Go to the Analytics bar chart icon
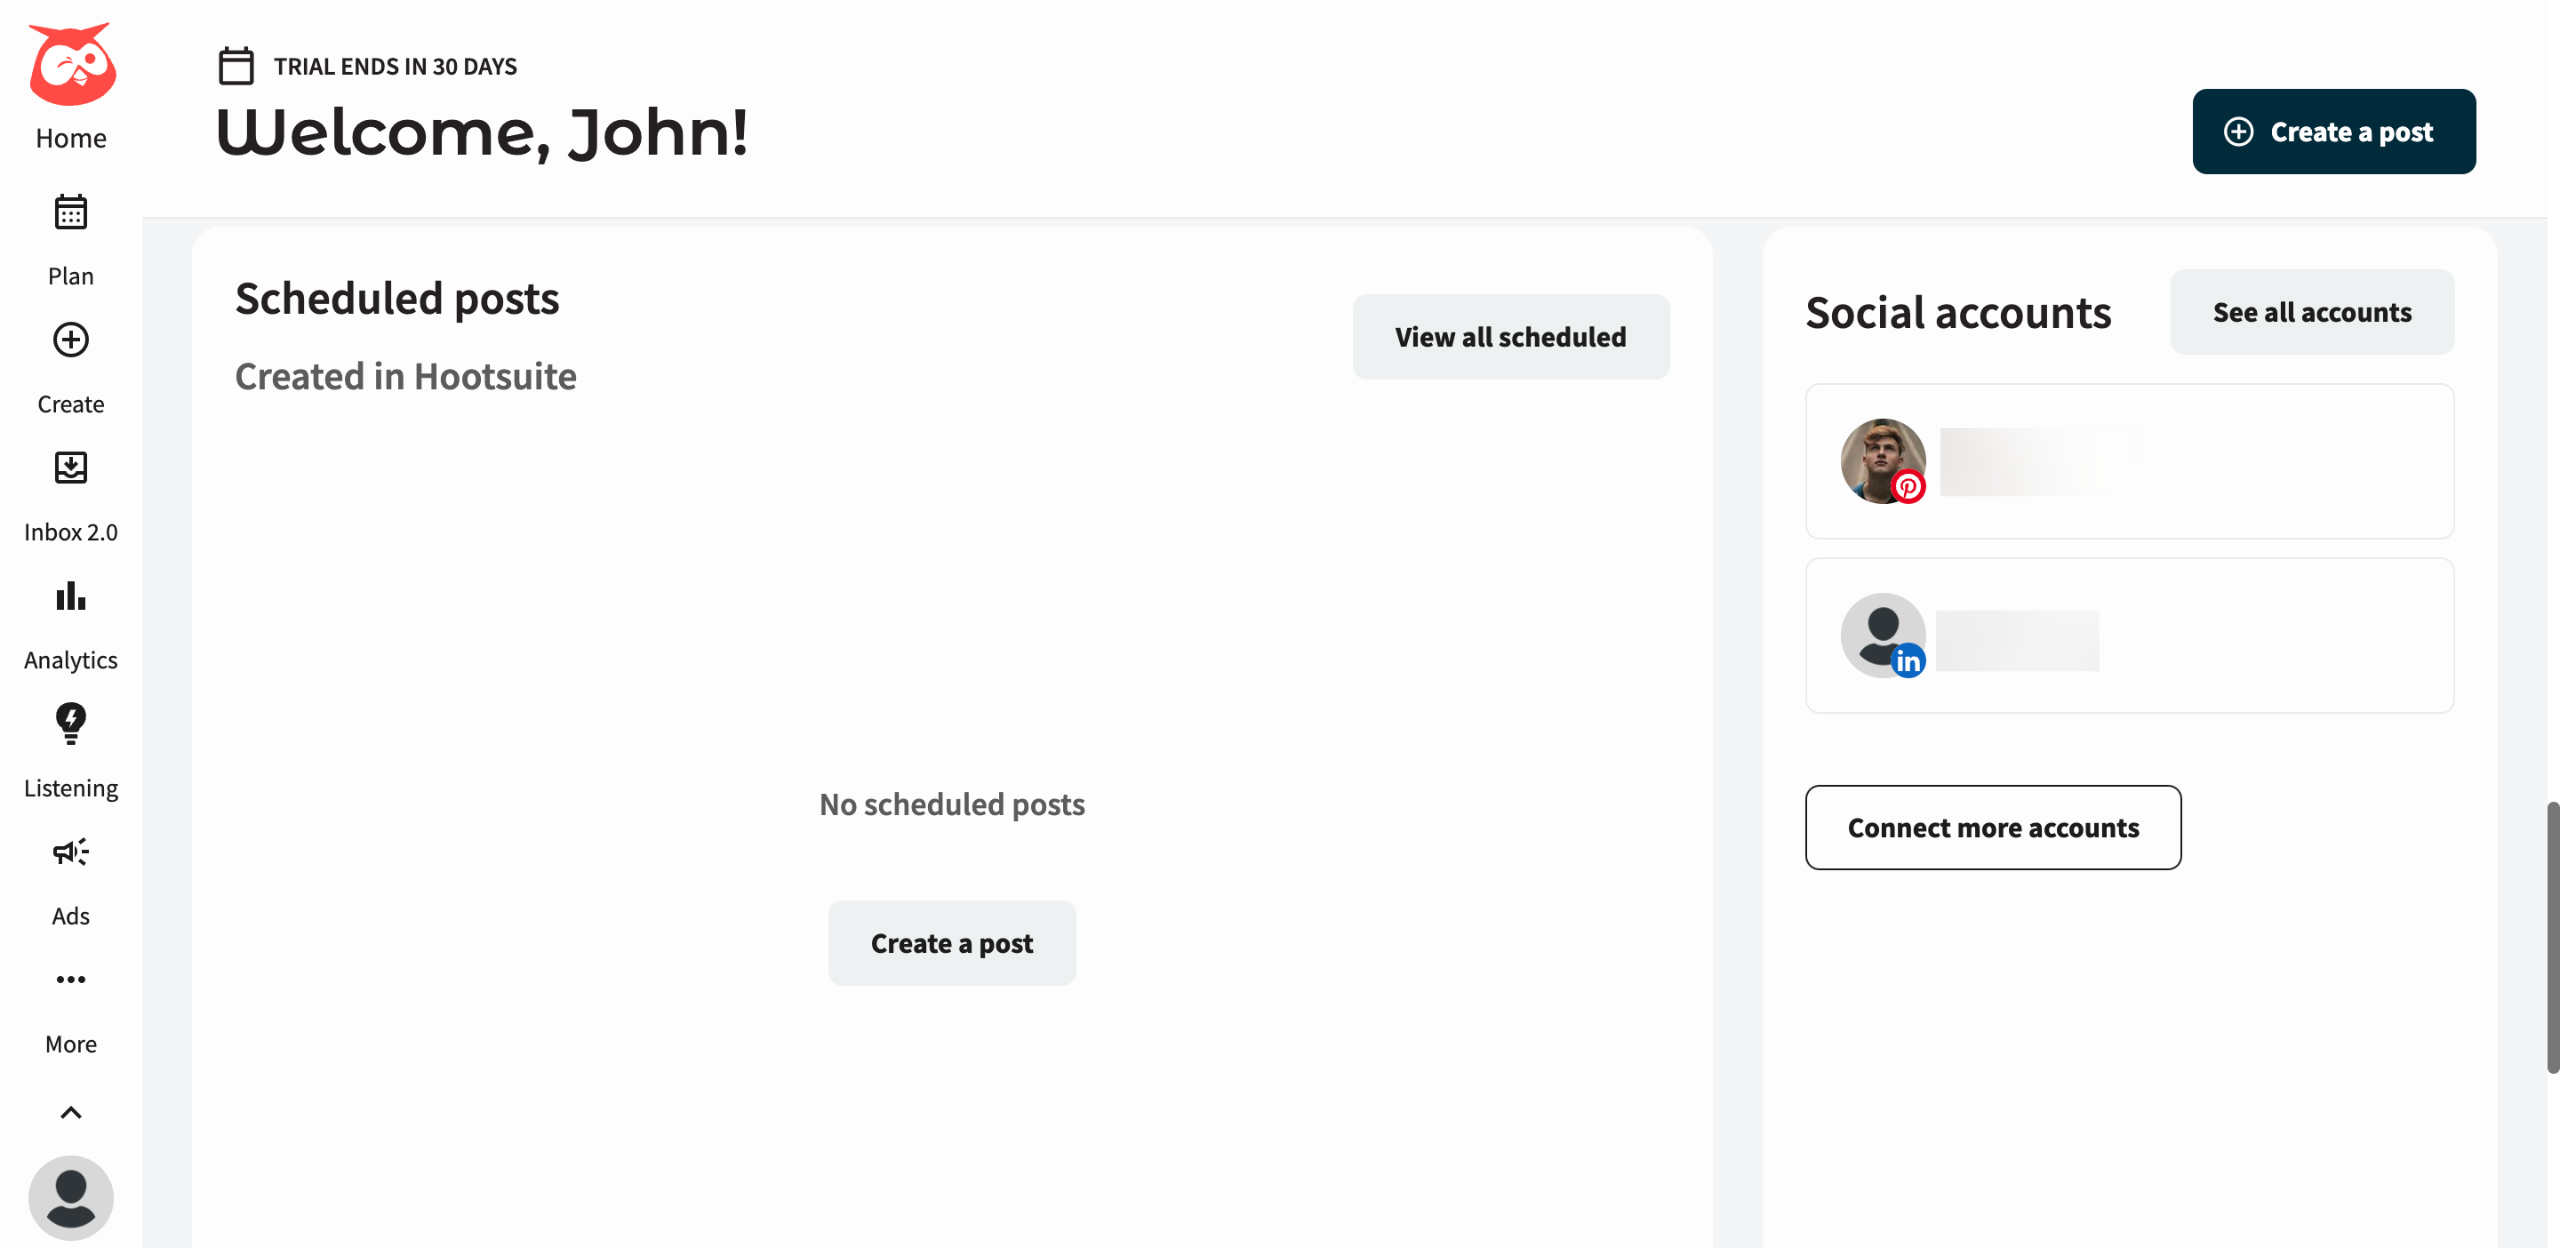Viewport: 2560px width, 1248px height. (x=71, y=596)
